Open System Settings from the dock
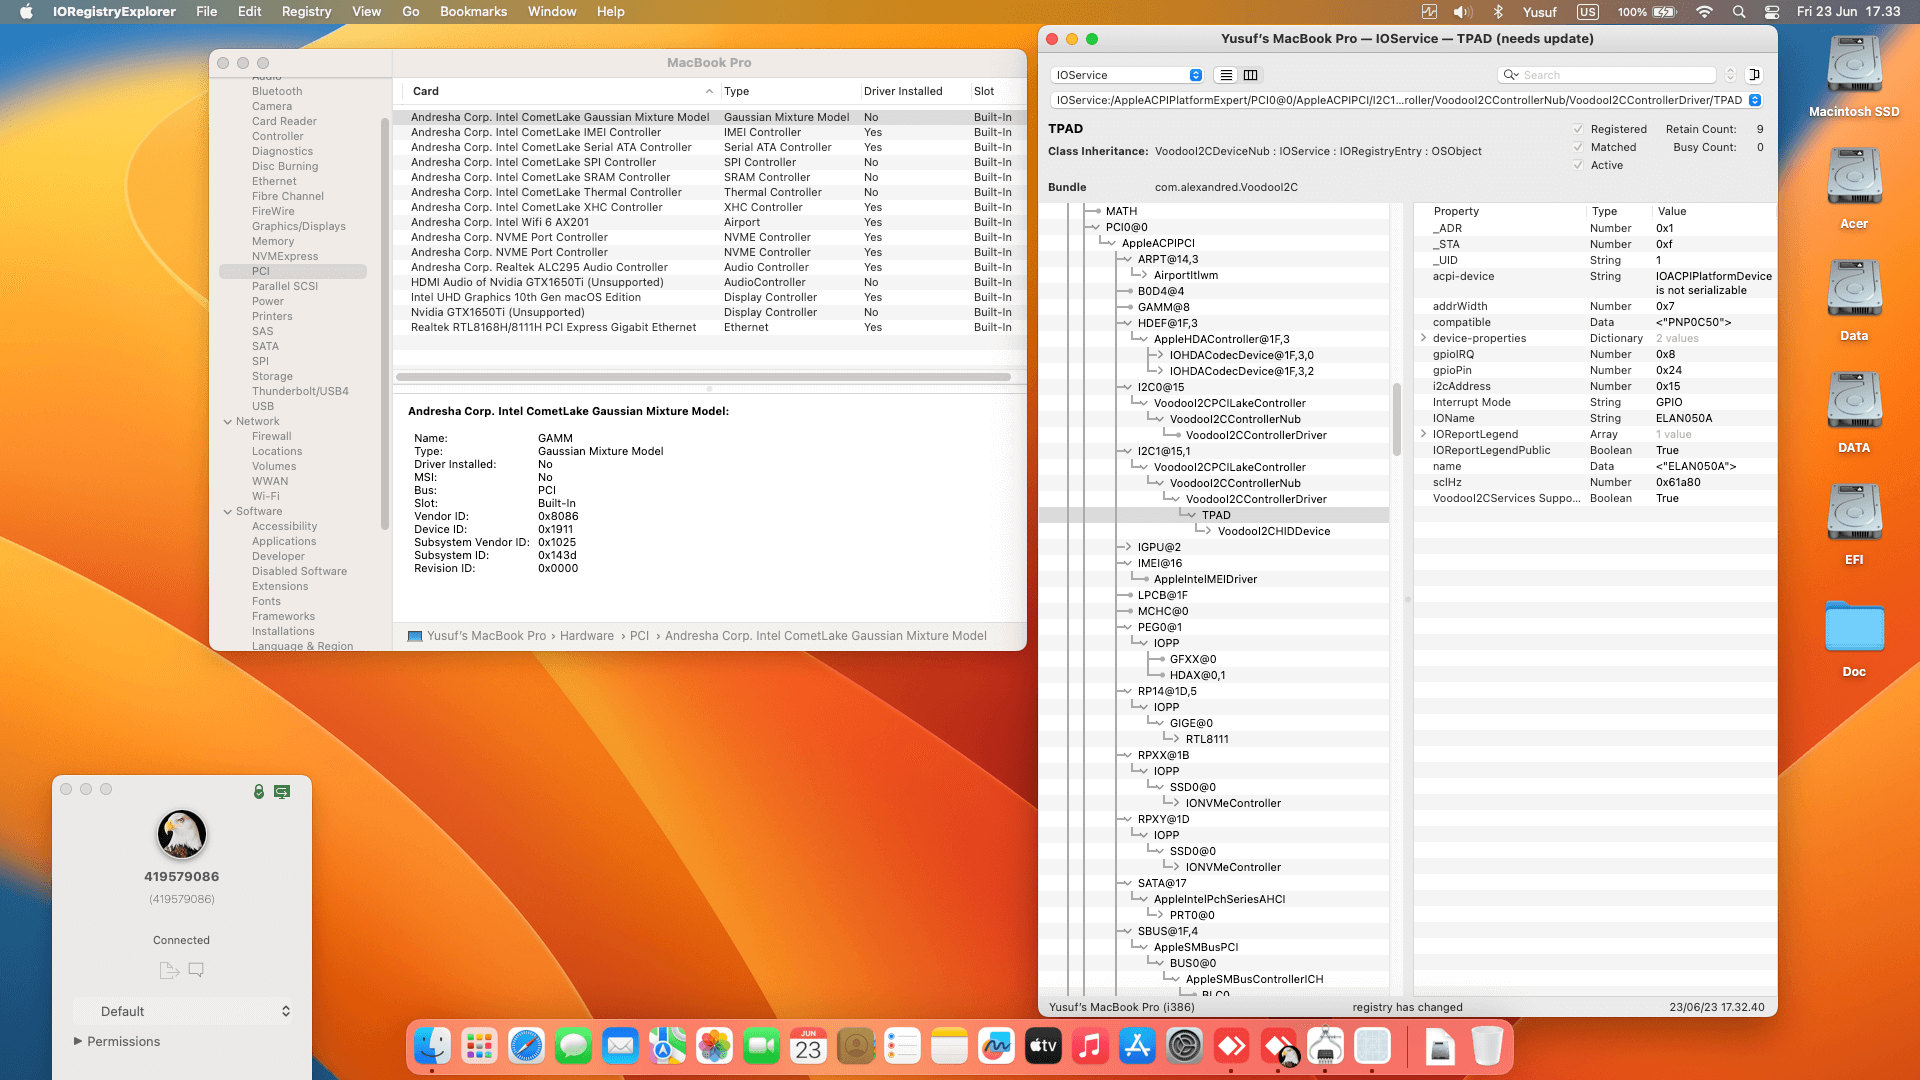Image resolution: width=1920 pixels, height=1080 pixels. point(1184,1047)
